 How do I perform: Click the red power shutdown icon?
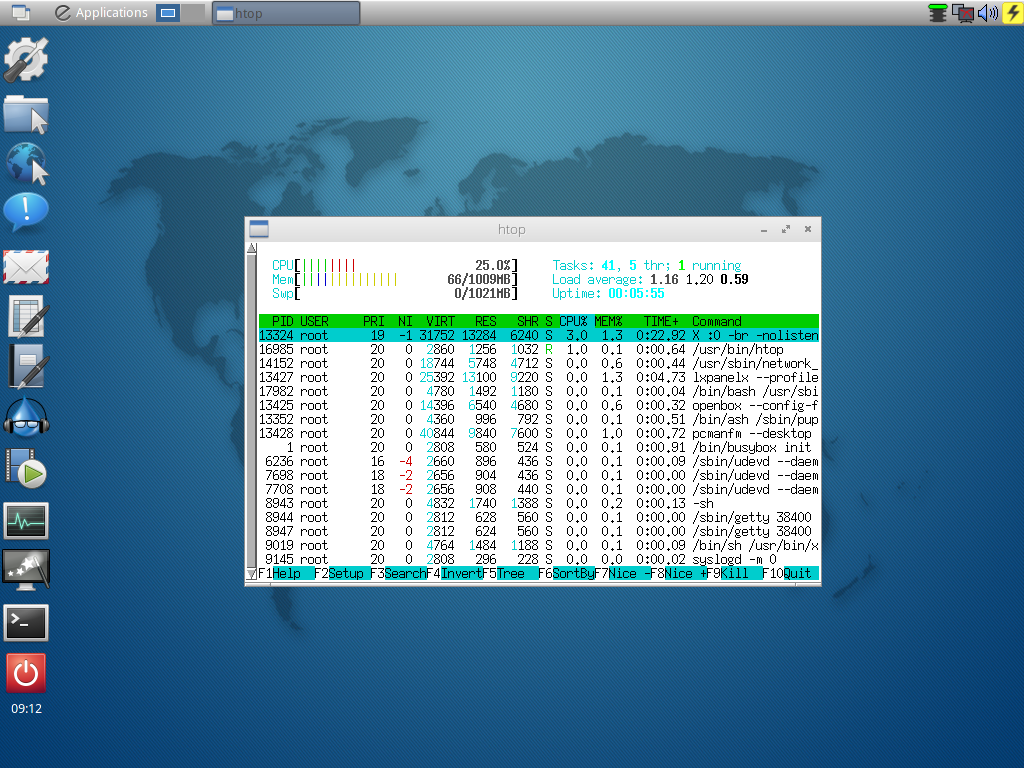26,673
